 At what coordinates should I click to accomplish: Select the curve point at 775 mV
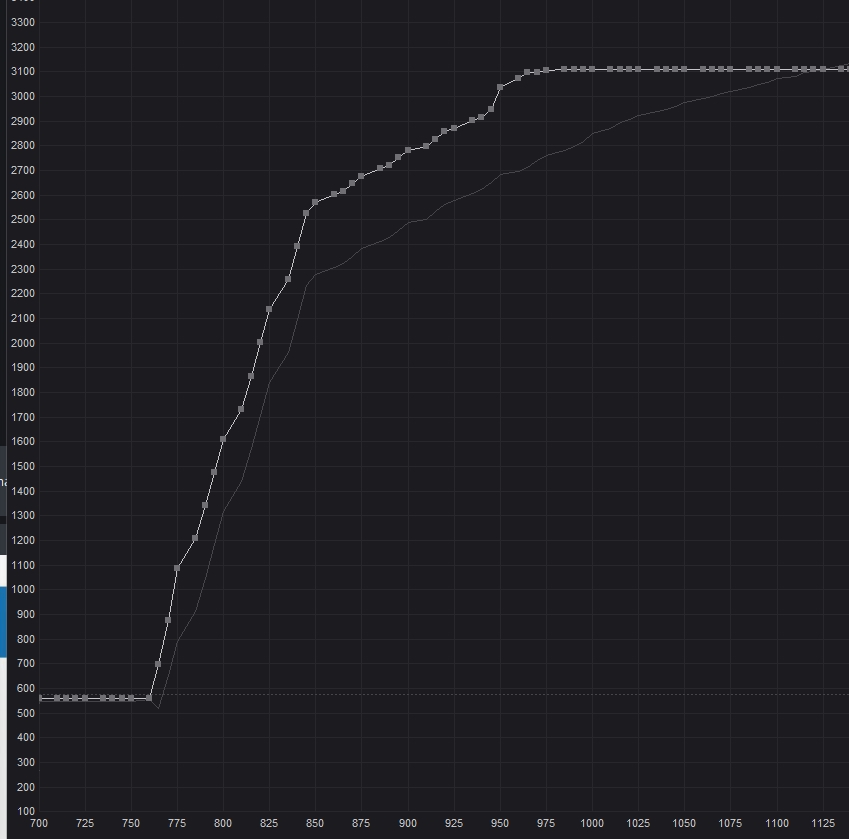[x=177, y=568]
